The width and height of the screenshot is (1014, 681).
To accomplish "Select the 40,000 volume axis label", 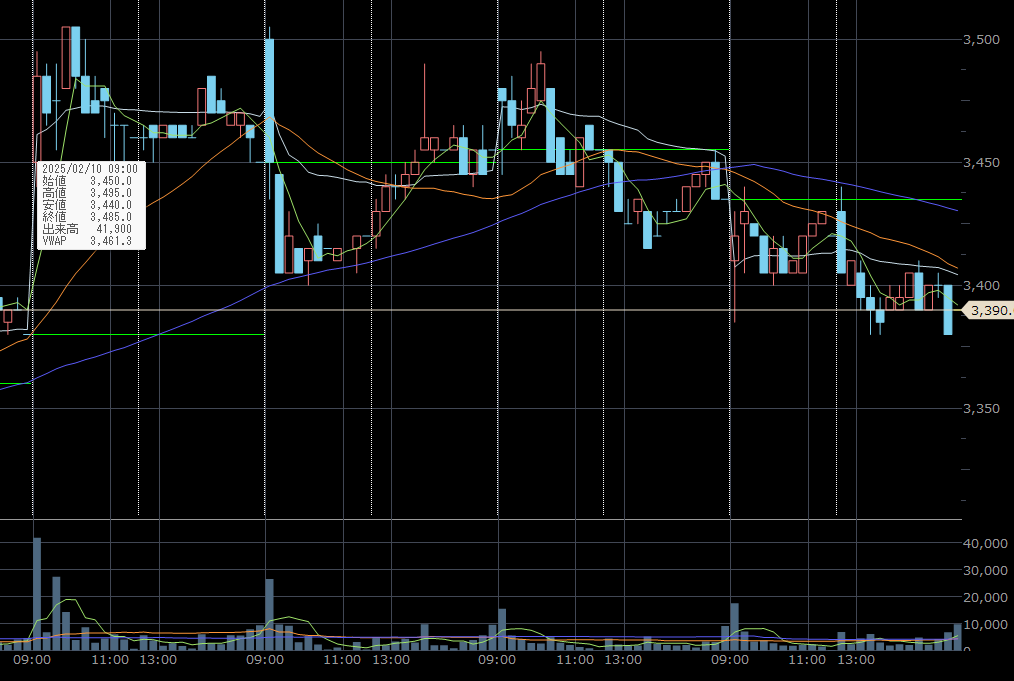I will 985,543.
